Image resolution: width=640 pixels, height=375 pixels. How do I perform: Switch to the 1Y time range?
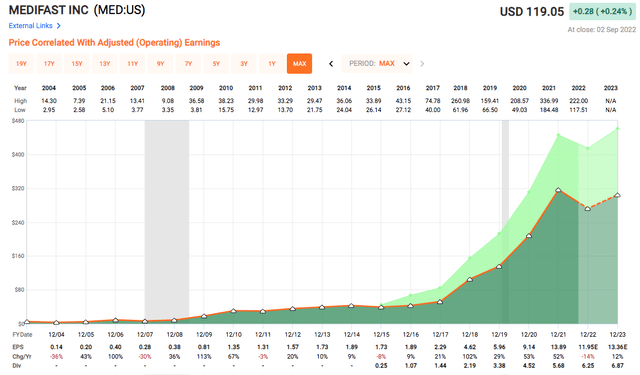(272, 64)
